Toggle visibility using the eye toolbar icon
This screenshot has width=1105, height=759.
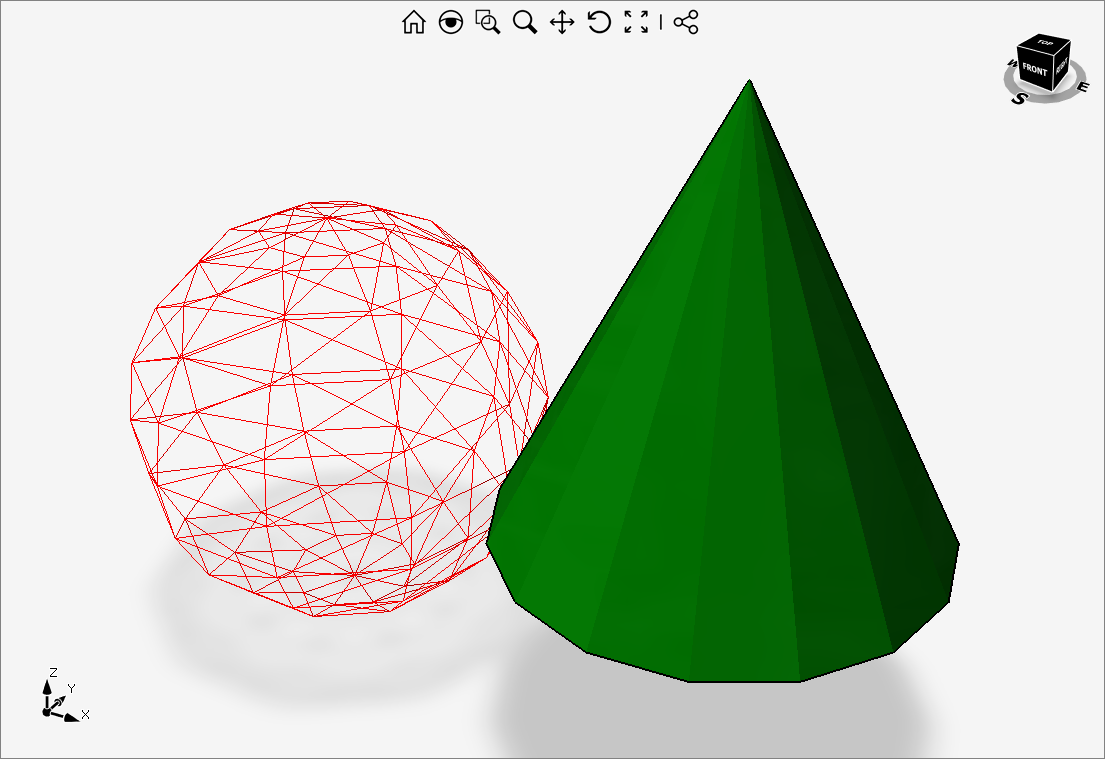(452, 22)
